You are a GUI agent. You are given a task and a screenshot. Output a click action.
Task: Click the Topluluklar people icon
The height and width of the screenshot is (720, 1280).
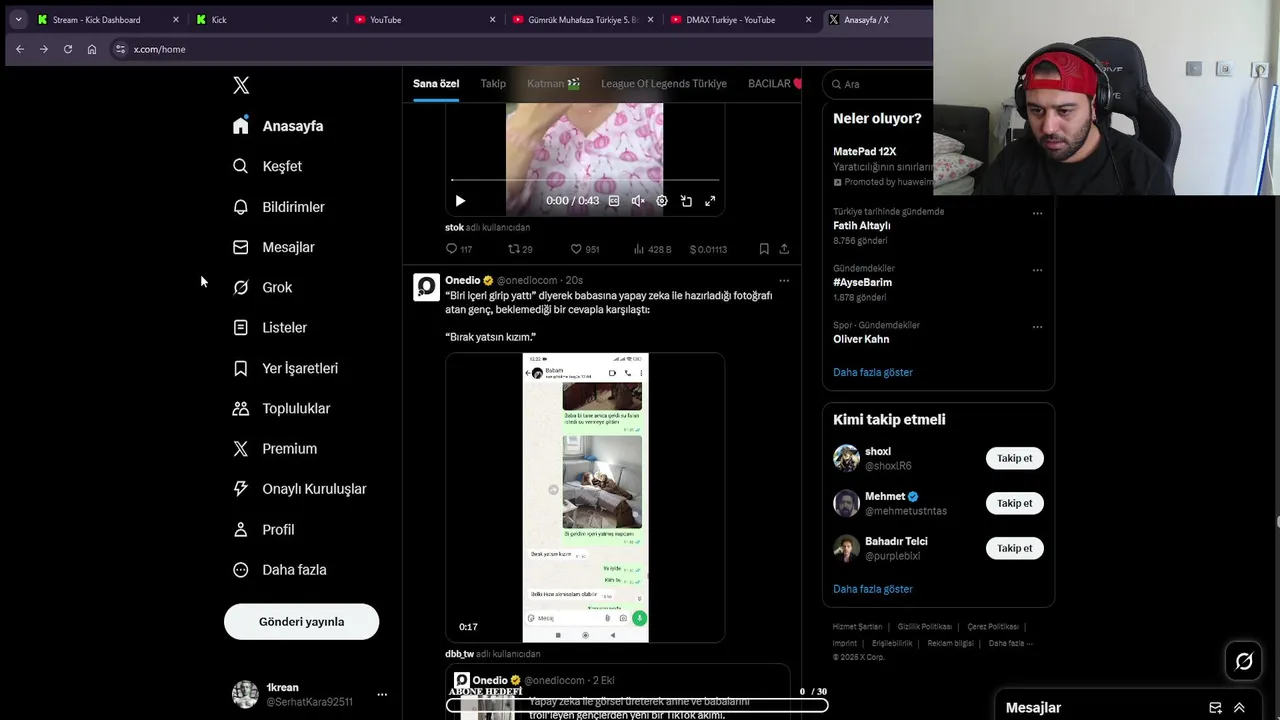tap(240, 408)
